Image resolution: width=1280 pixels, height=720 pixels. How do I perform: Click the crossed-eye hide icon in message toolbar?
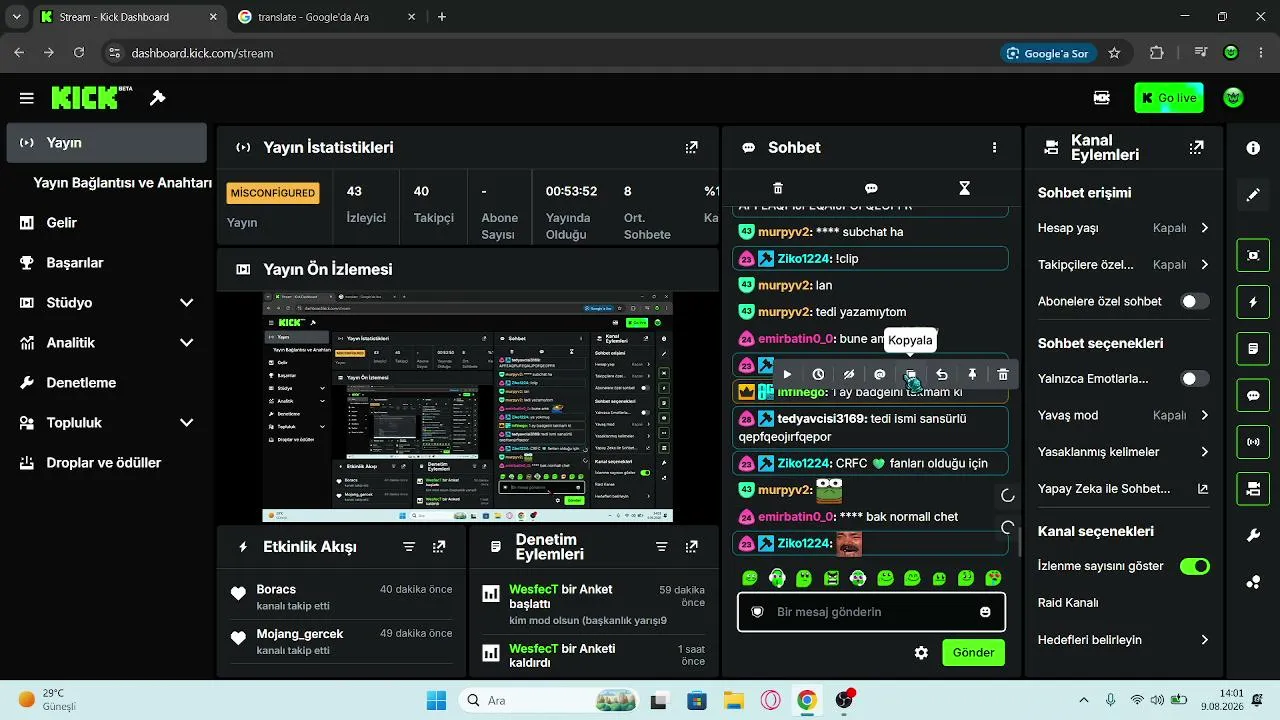click(x=849, y=374)
